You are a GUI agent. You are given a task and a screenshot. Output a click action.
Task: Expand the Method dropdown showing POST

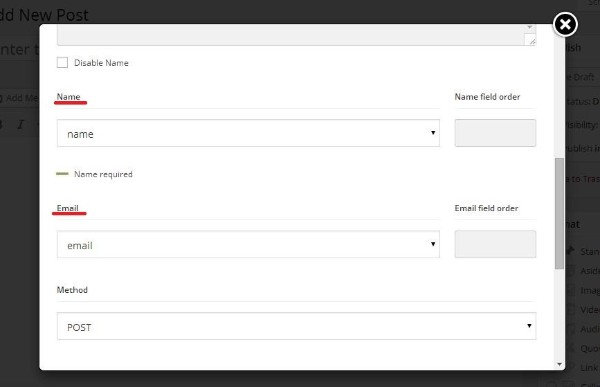click(x=297, y=326)
